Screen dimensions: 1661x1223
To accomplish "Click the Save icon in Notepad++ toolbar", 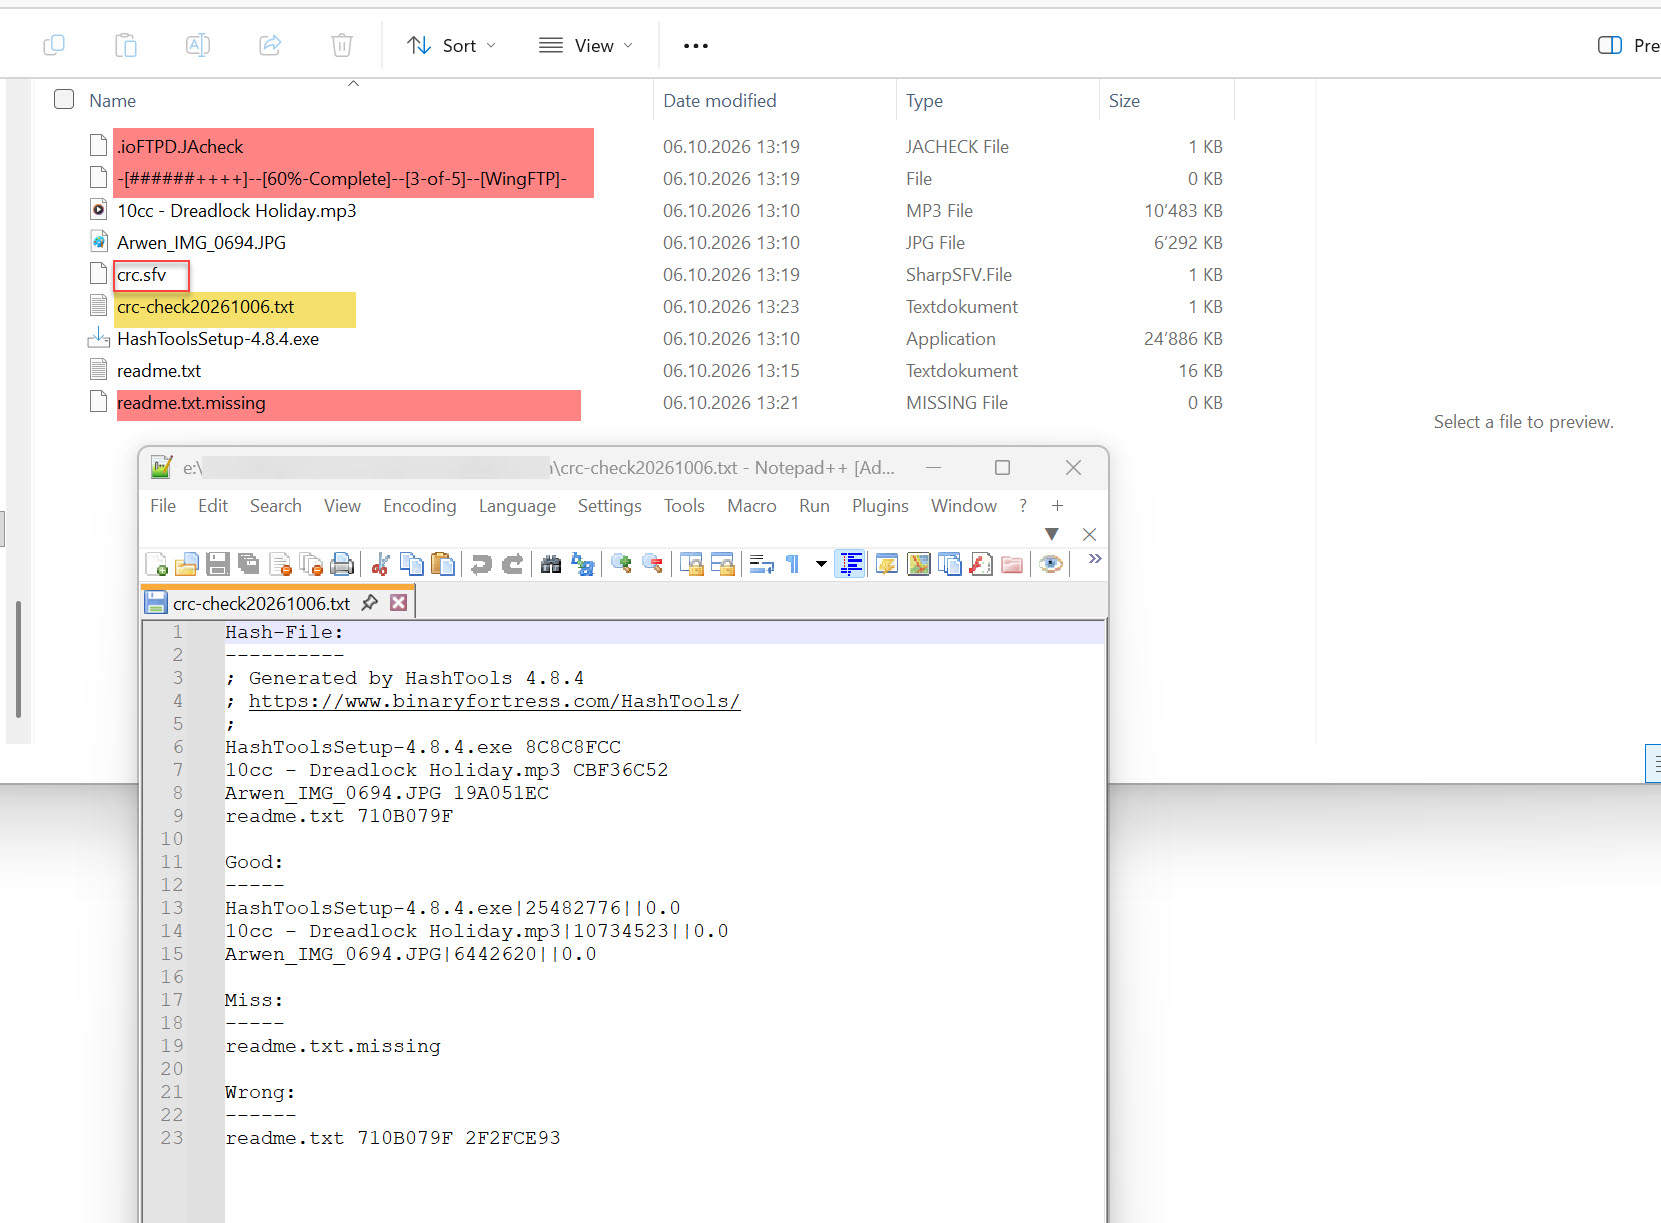I will tap(218, 564).
